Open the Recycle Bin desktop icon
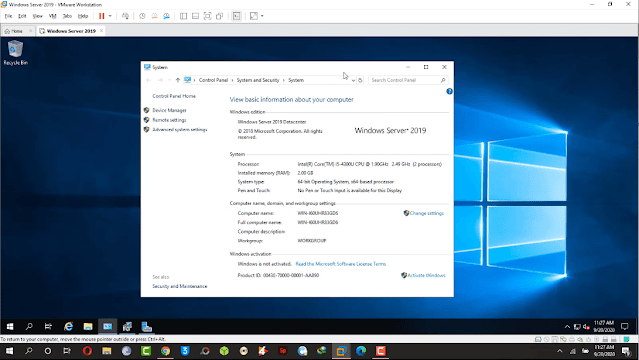The height and width of the screenshot is (360, 639). click(x=15, y=53)
